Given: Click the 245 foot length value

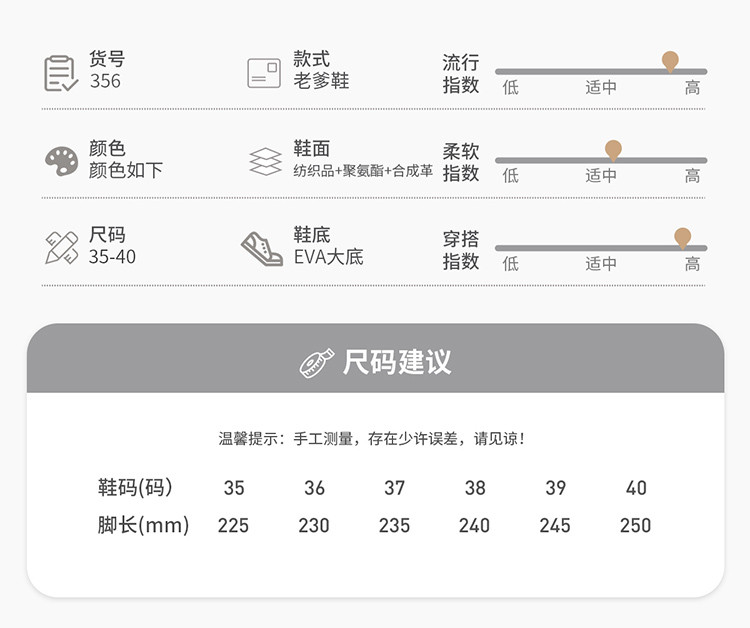Looking at the screenshot, I should coord(555,525).
